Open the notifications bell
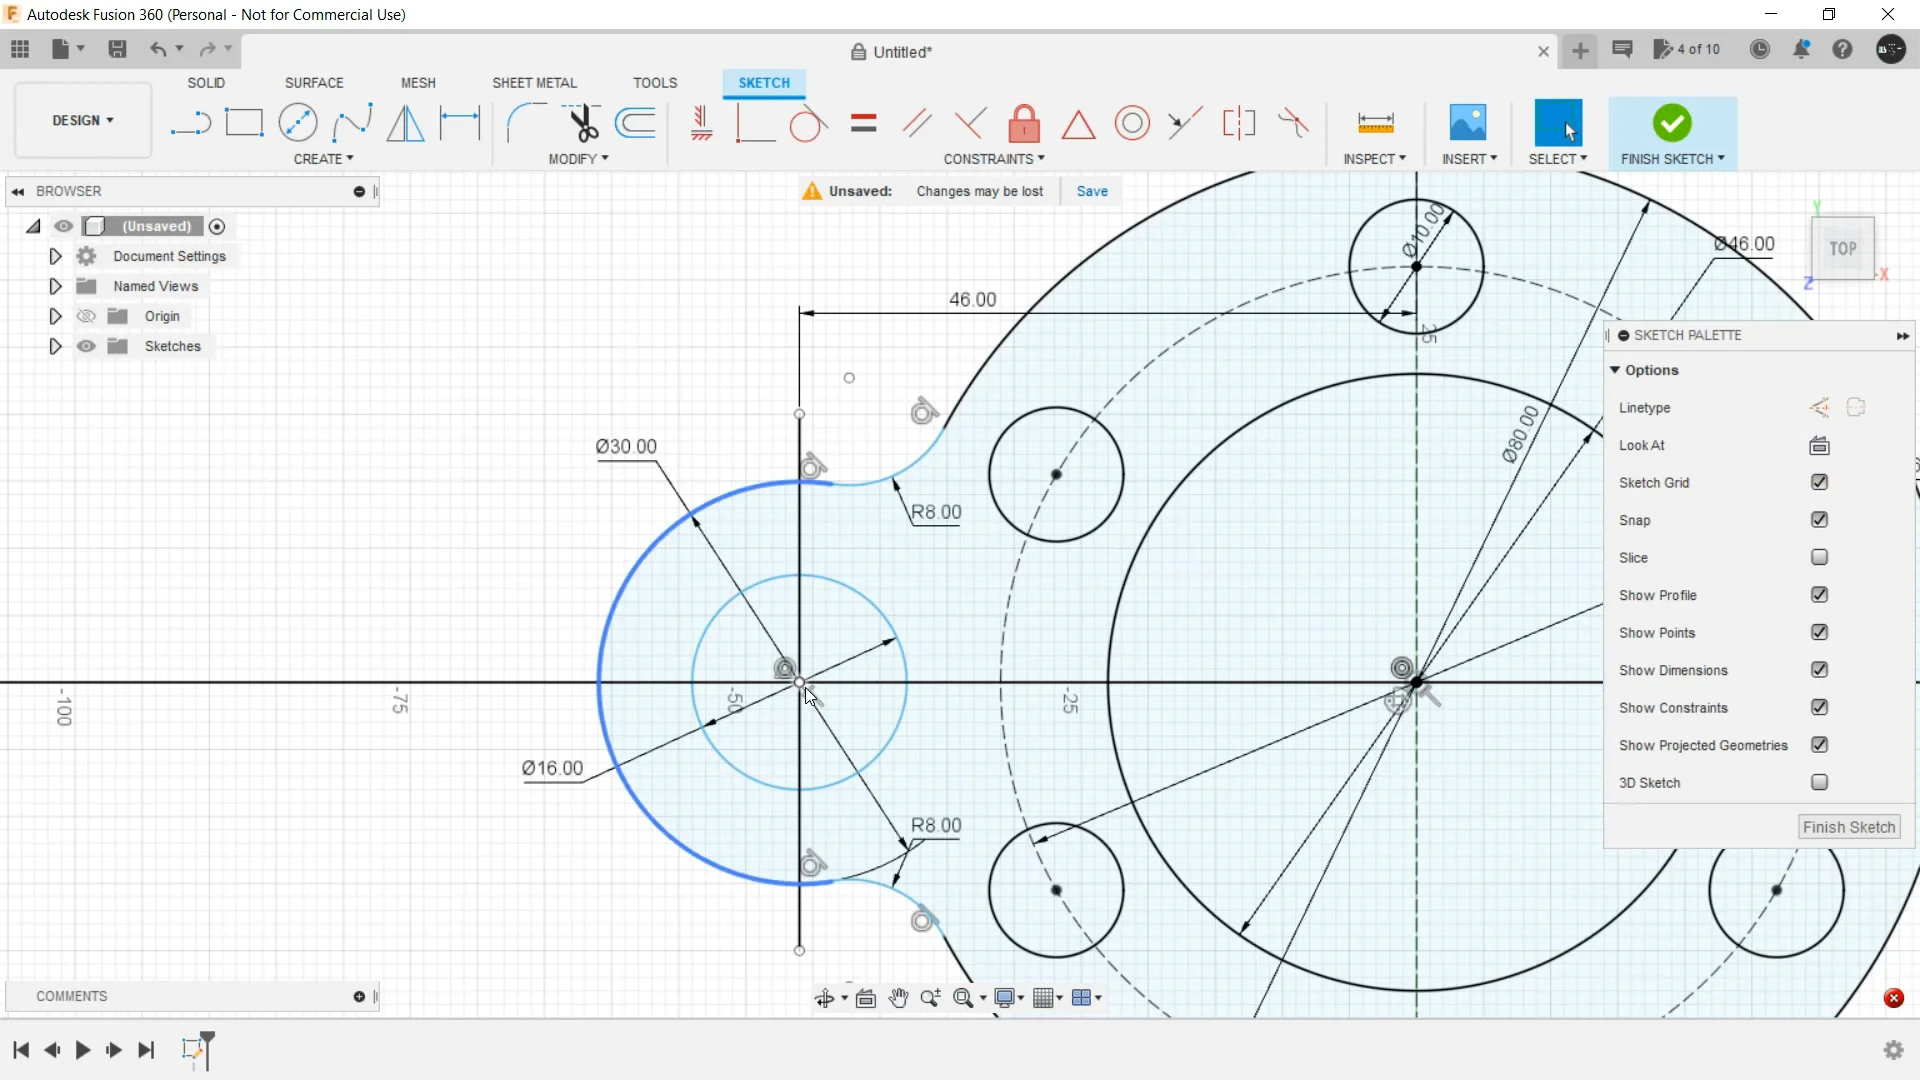The height and width of the screenshot is (1080, 1920). tap(1801, 49)
